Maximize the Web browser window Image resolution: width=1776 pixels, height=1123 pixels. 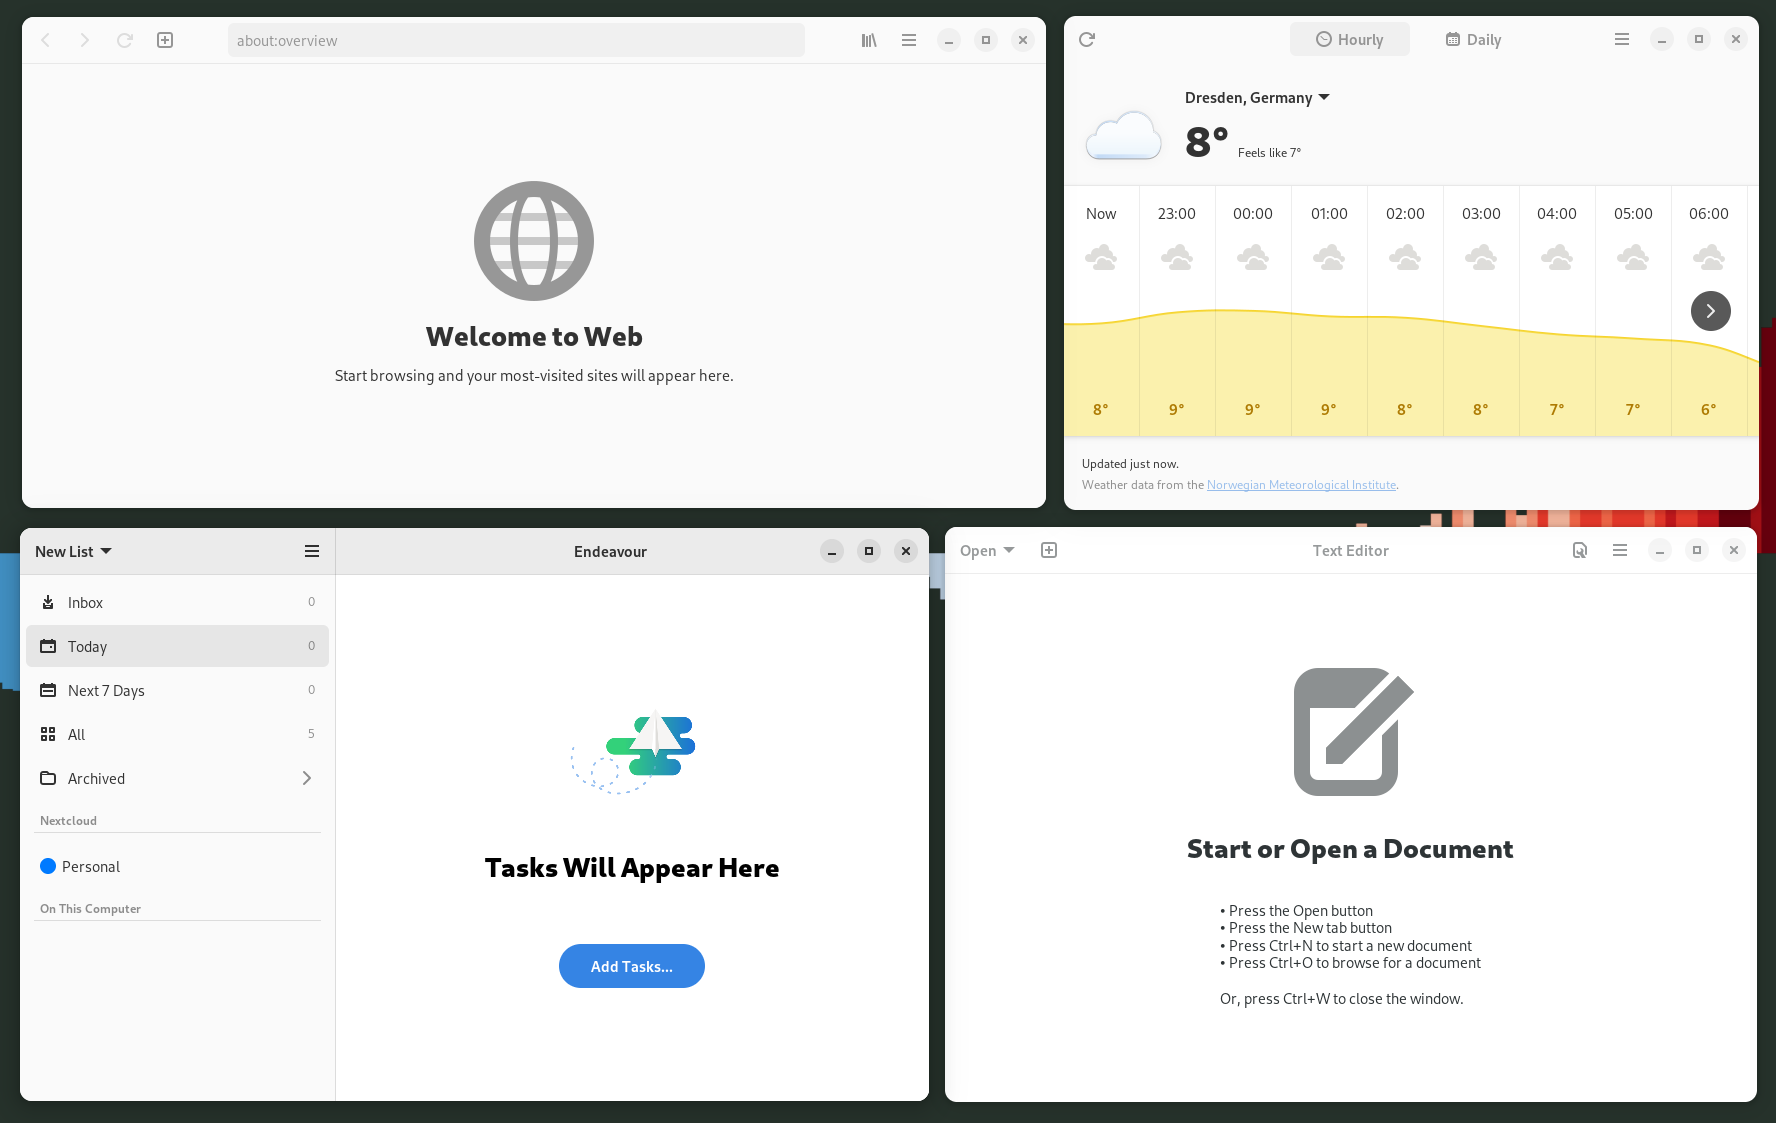tap(986, 40)
